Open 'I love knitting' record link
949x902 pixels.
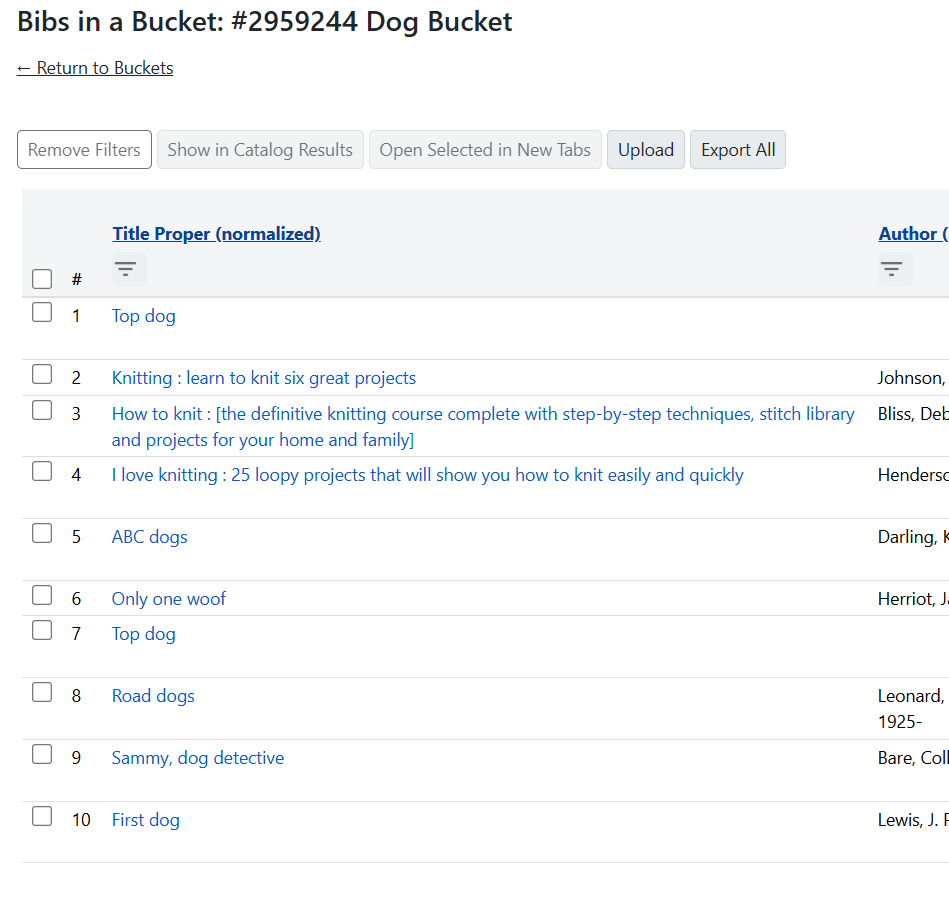pos(427,474)
